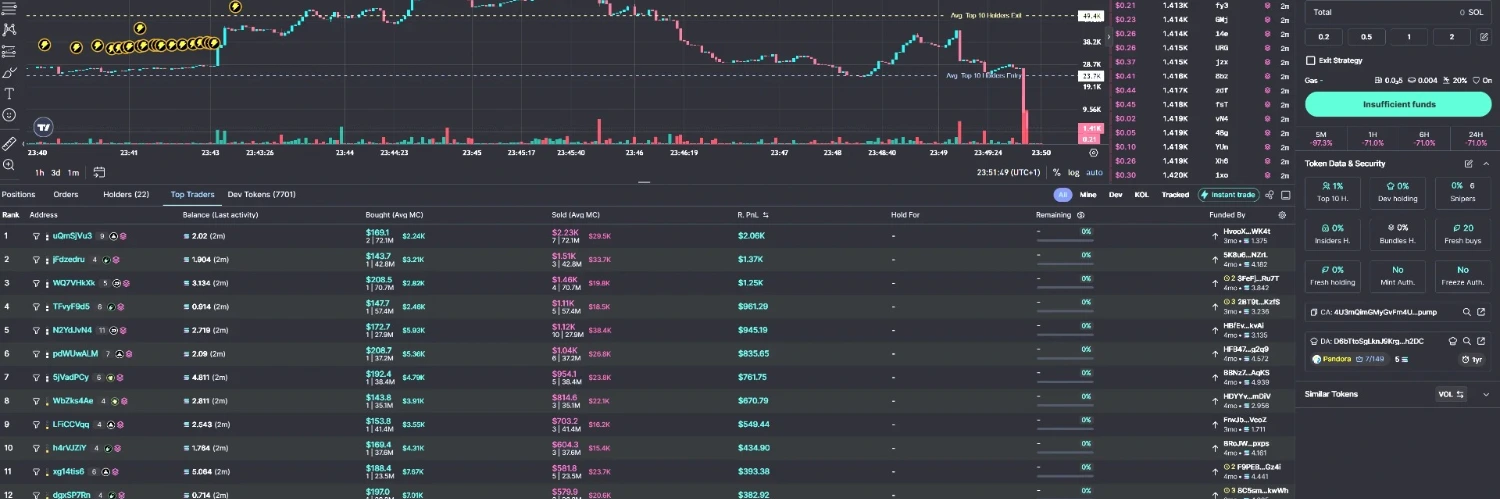Activate the chart zoom-in tool
Viewport: 1500px width, 499px height.
pos(9,165)
